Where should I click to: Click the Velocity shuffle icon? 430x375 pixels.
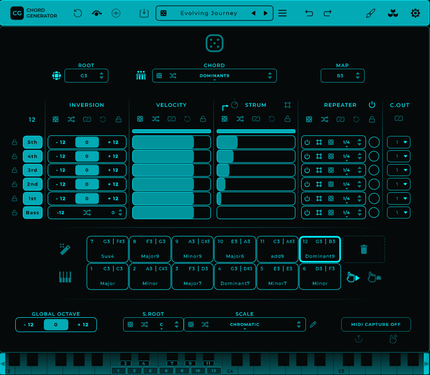(156, 119)
